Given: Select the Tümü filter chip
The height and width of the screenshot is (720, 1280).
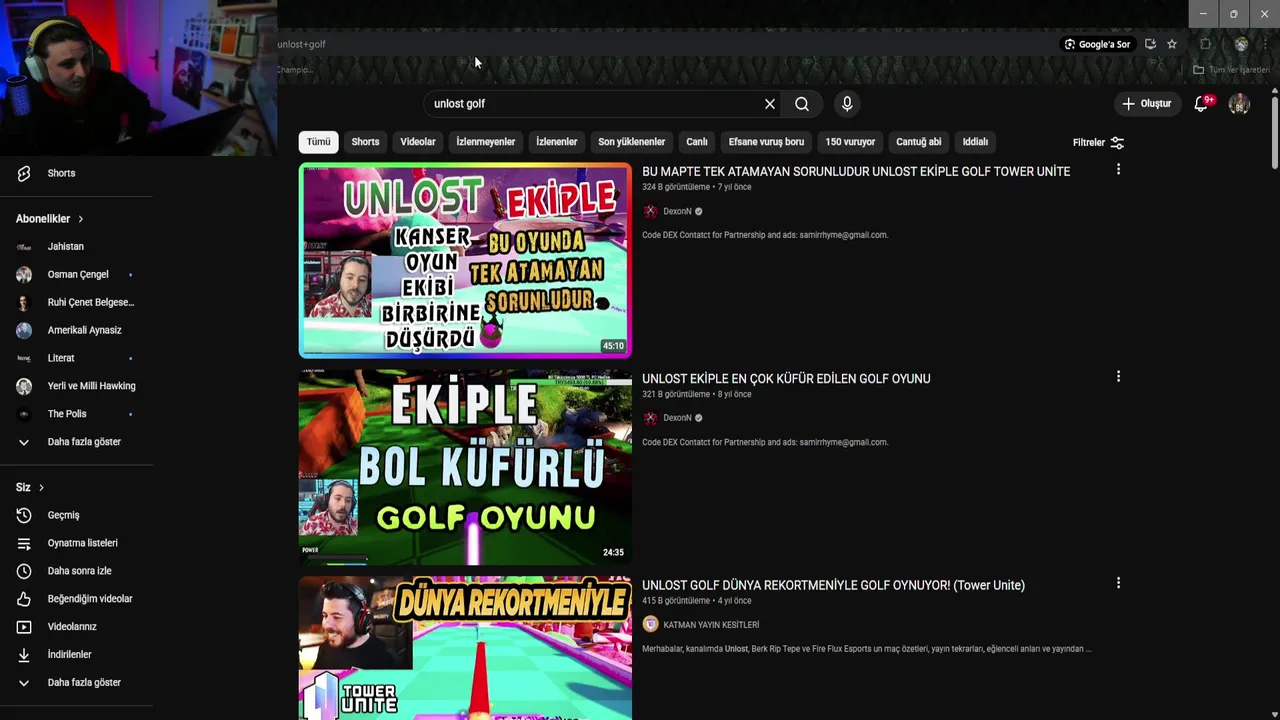Looking at the screenshot, I should 318,142.
